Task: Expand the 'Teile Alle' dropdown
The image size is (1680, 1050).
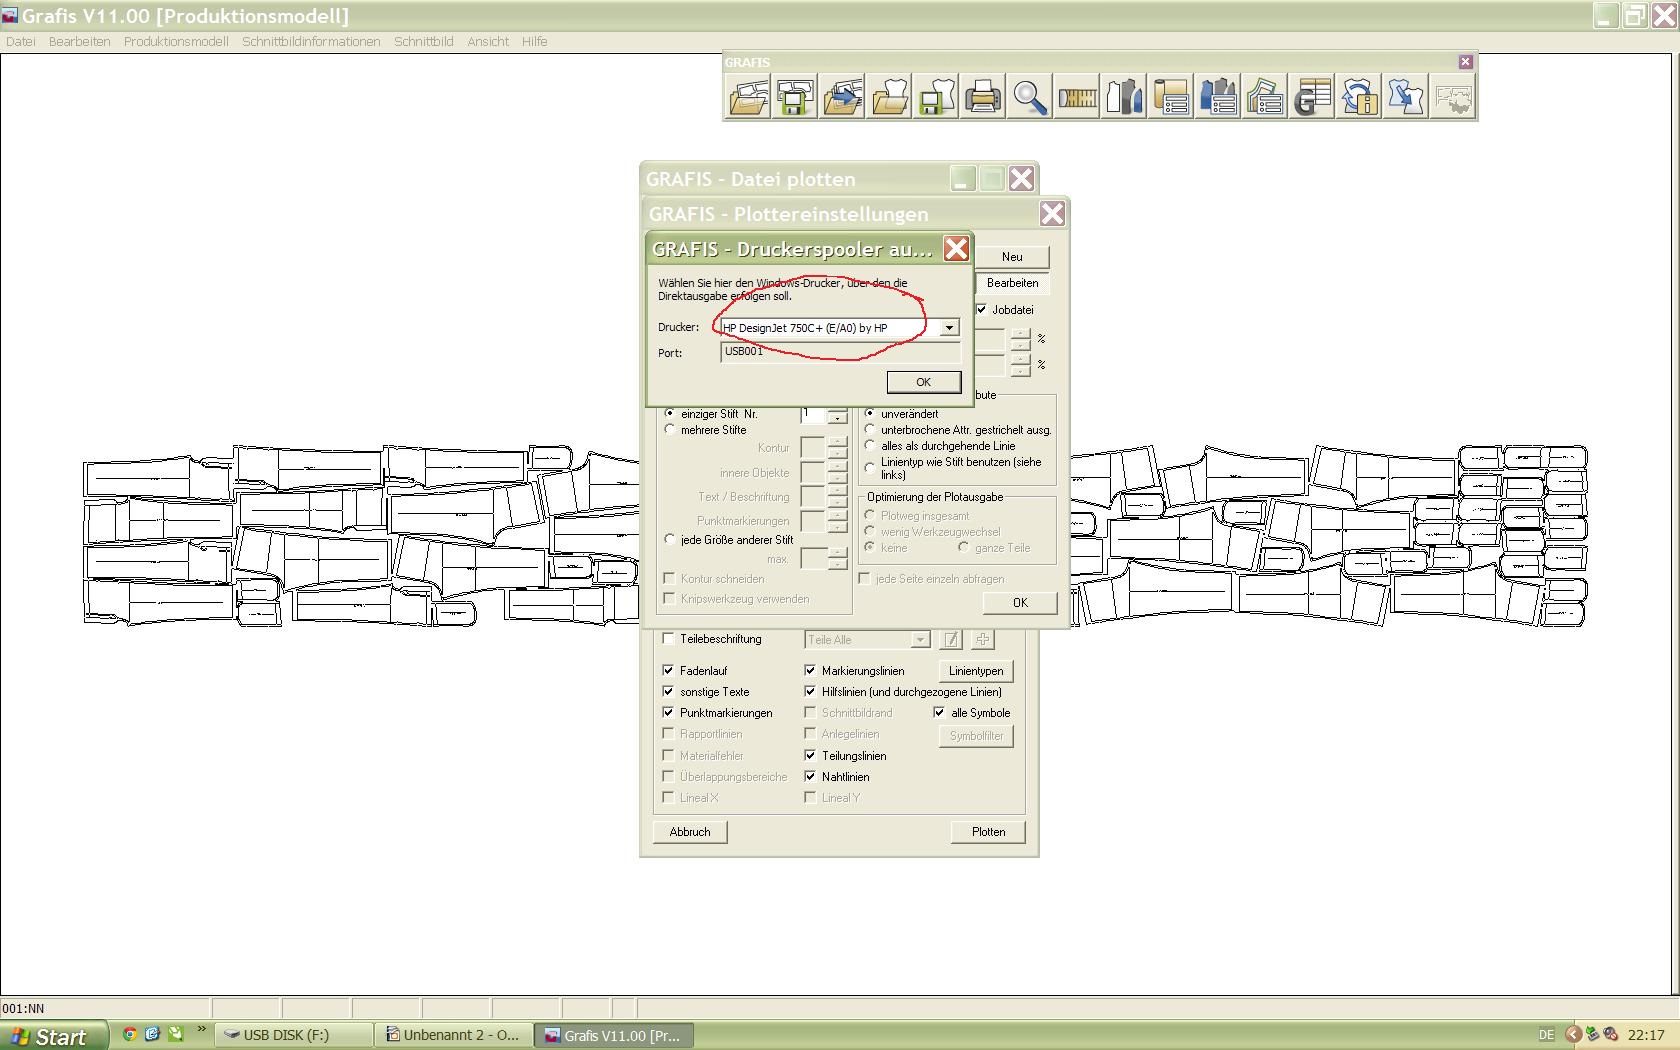Action: [x=919, y=640]
